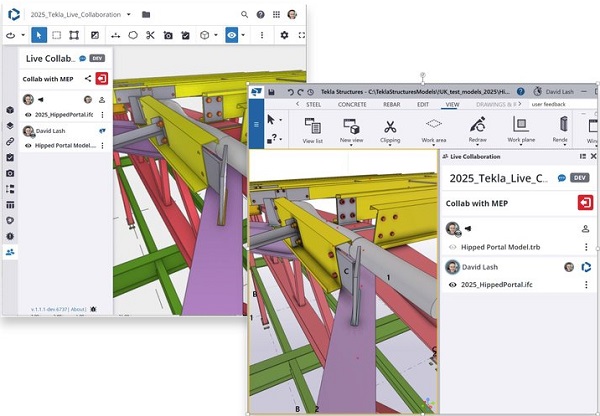Image resolution: width=600 pixels, height=416 pixels.
Task: Open the project folder icon
Action: click(146, 15)
